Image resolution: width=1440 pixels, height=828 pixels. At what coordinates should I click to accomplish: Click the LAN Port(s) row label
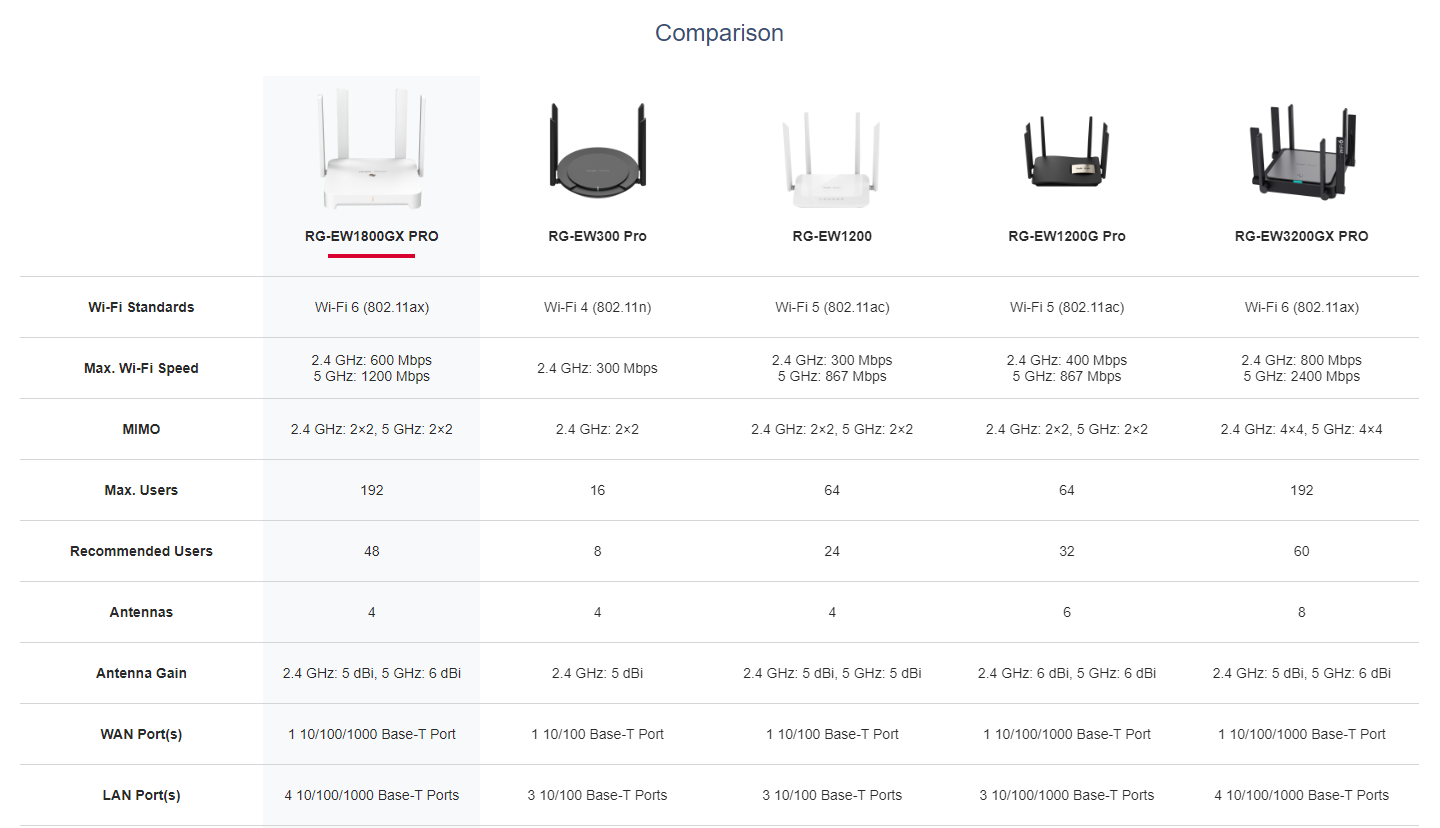click(141, 795)
